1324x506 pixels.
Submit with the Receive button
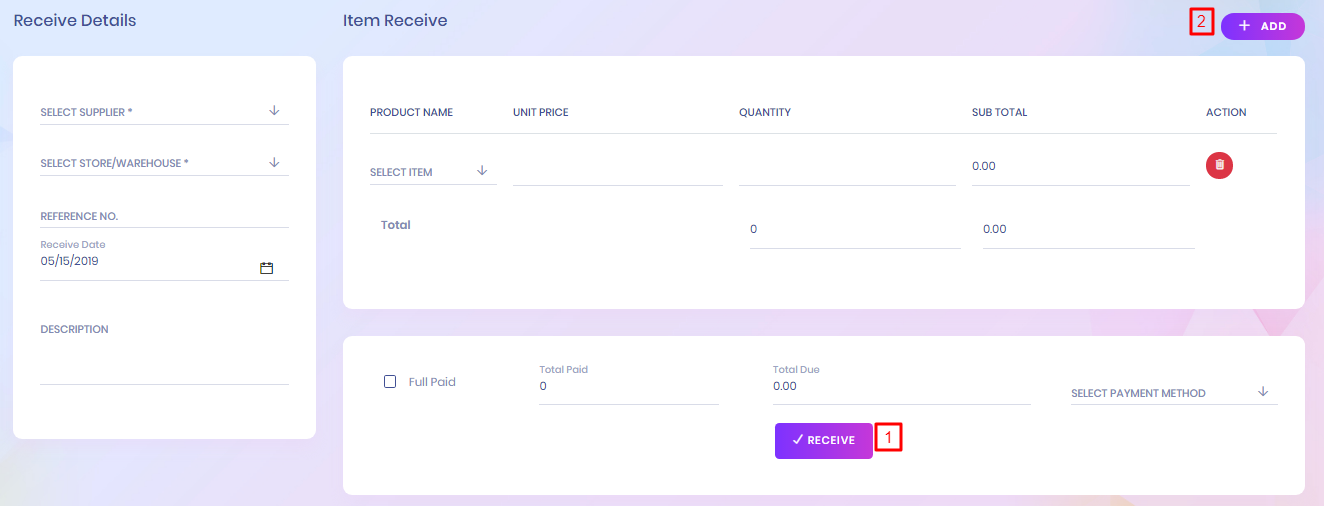tap(823, 441)
